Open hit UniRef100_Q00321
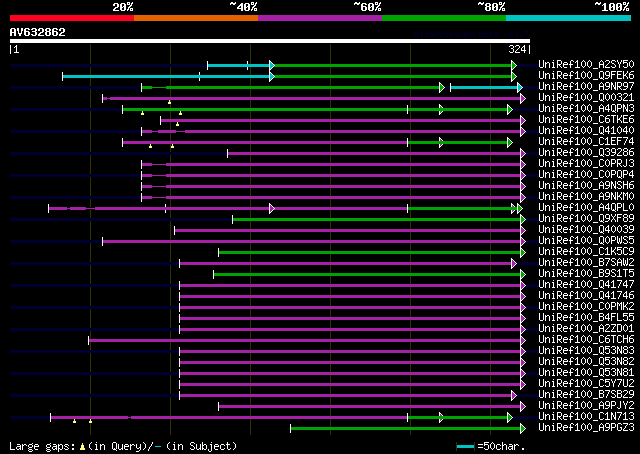The height and width of the screenshot is (454, 640). coord(586,98)
